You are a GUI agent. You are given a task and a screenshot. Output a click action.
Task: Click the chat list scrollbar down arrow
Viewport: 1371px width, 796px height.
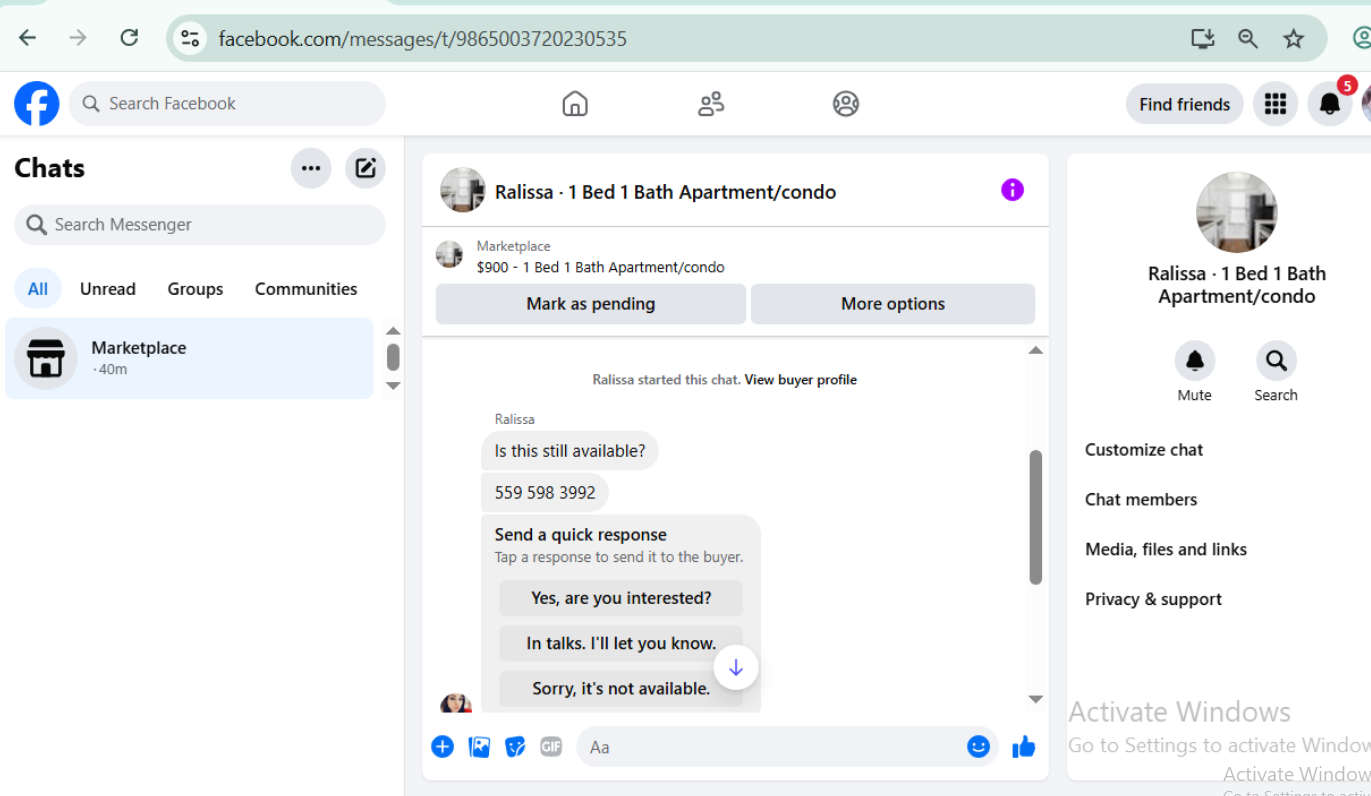tap(393, 386)
